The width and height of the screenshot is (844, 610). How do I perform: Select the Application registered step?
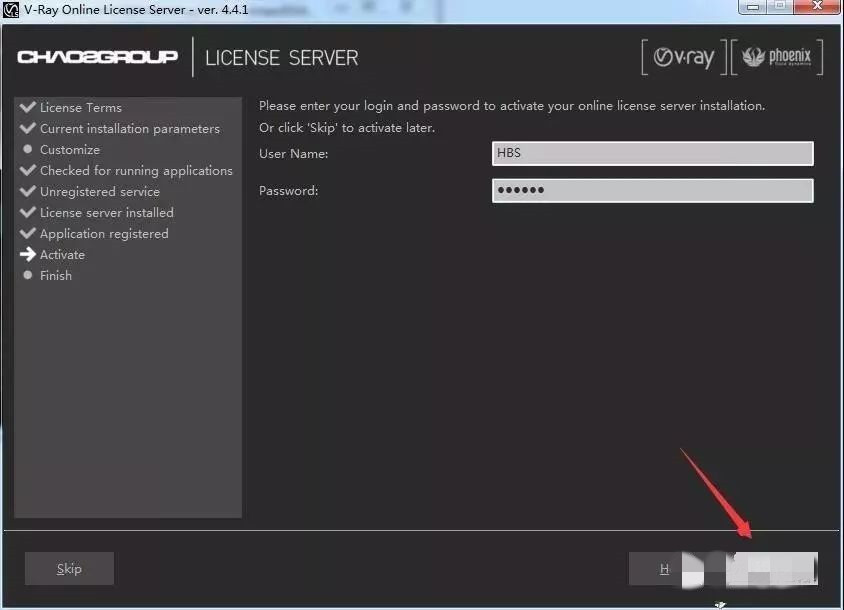[x=104, y=234]
